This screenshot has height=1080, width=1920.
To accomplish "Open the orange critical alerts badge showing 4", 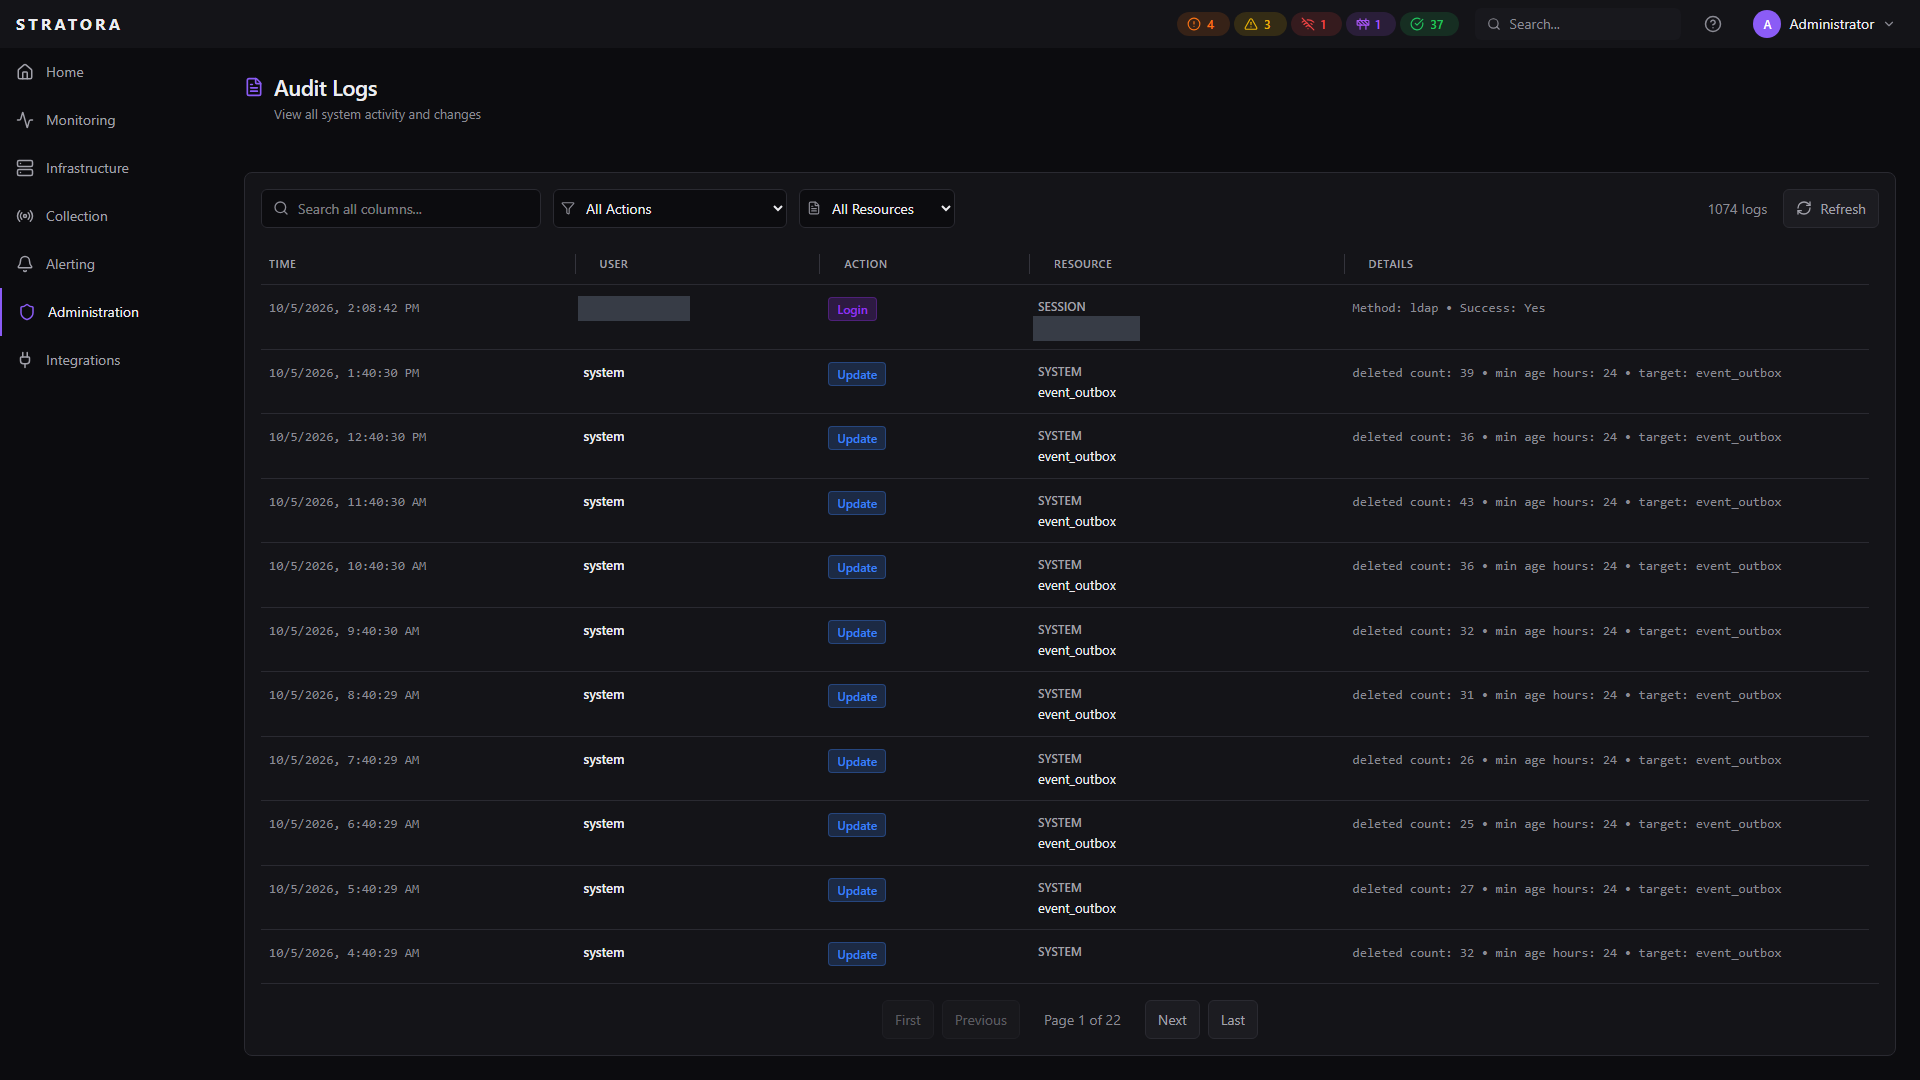I will click(x=1202, y=24).
